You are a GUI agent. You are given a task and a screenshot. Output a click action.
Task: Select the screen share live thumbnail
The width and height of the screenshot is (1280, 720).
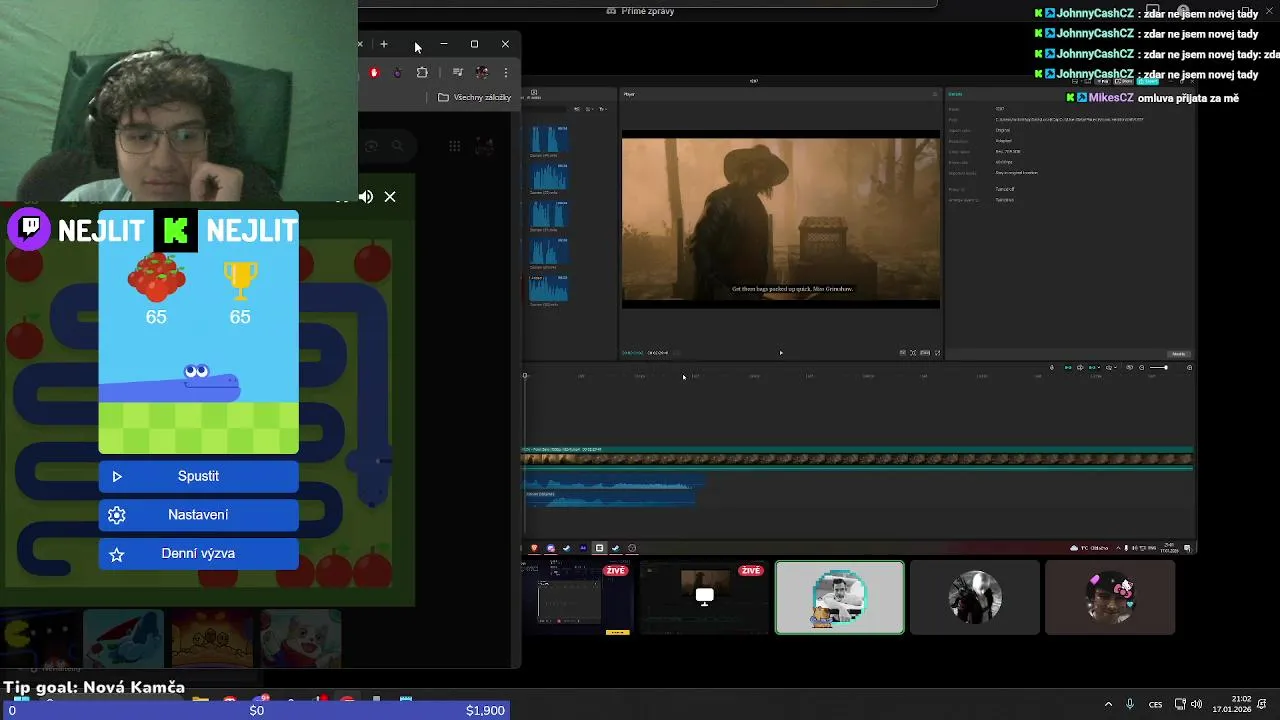704,598
